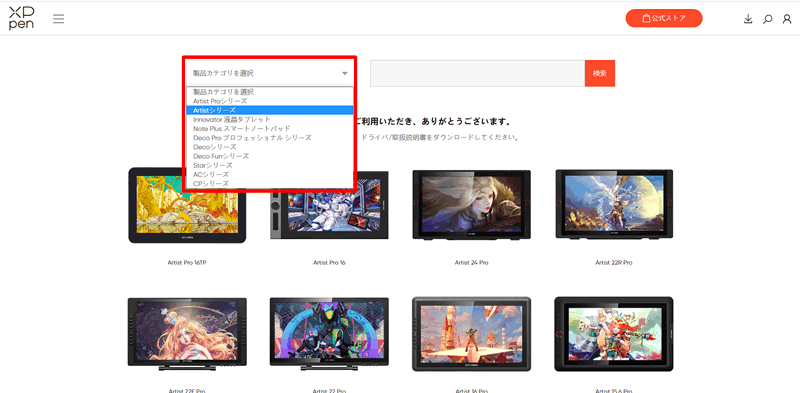Screen dimensions: 800x393
Task: Click the Artist 24 Pro name label
Action: 471,262
